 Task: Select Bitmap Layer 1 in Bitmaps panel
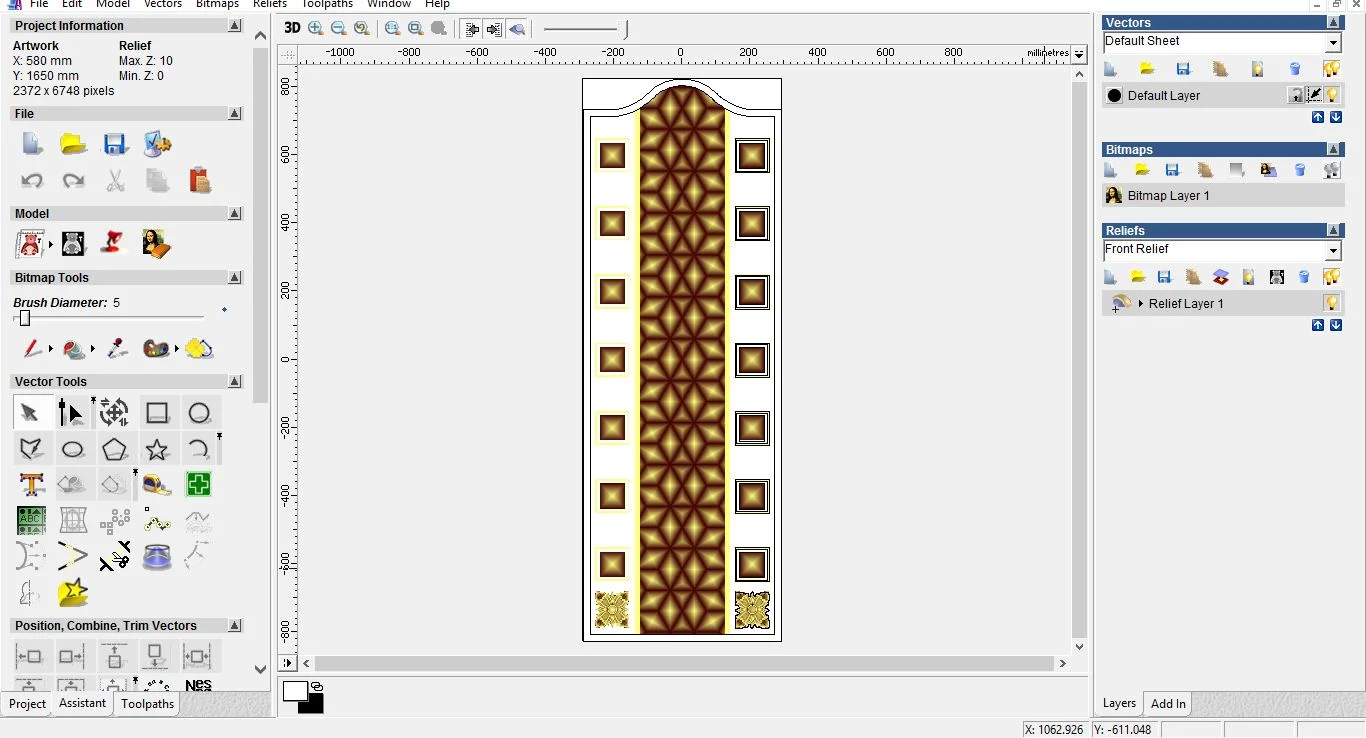[1168, 196]
